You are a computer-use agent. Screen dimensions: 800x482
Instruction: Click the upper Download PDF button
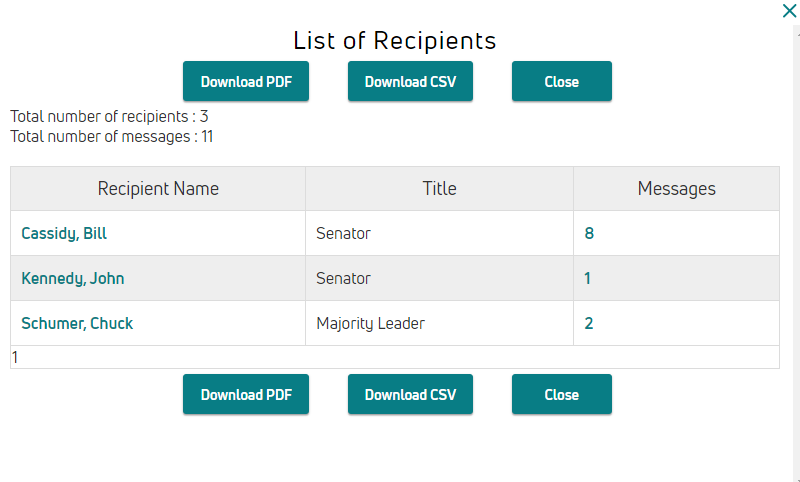[246, 81]
